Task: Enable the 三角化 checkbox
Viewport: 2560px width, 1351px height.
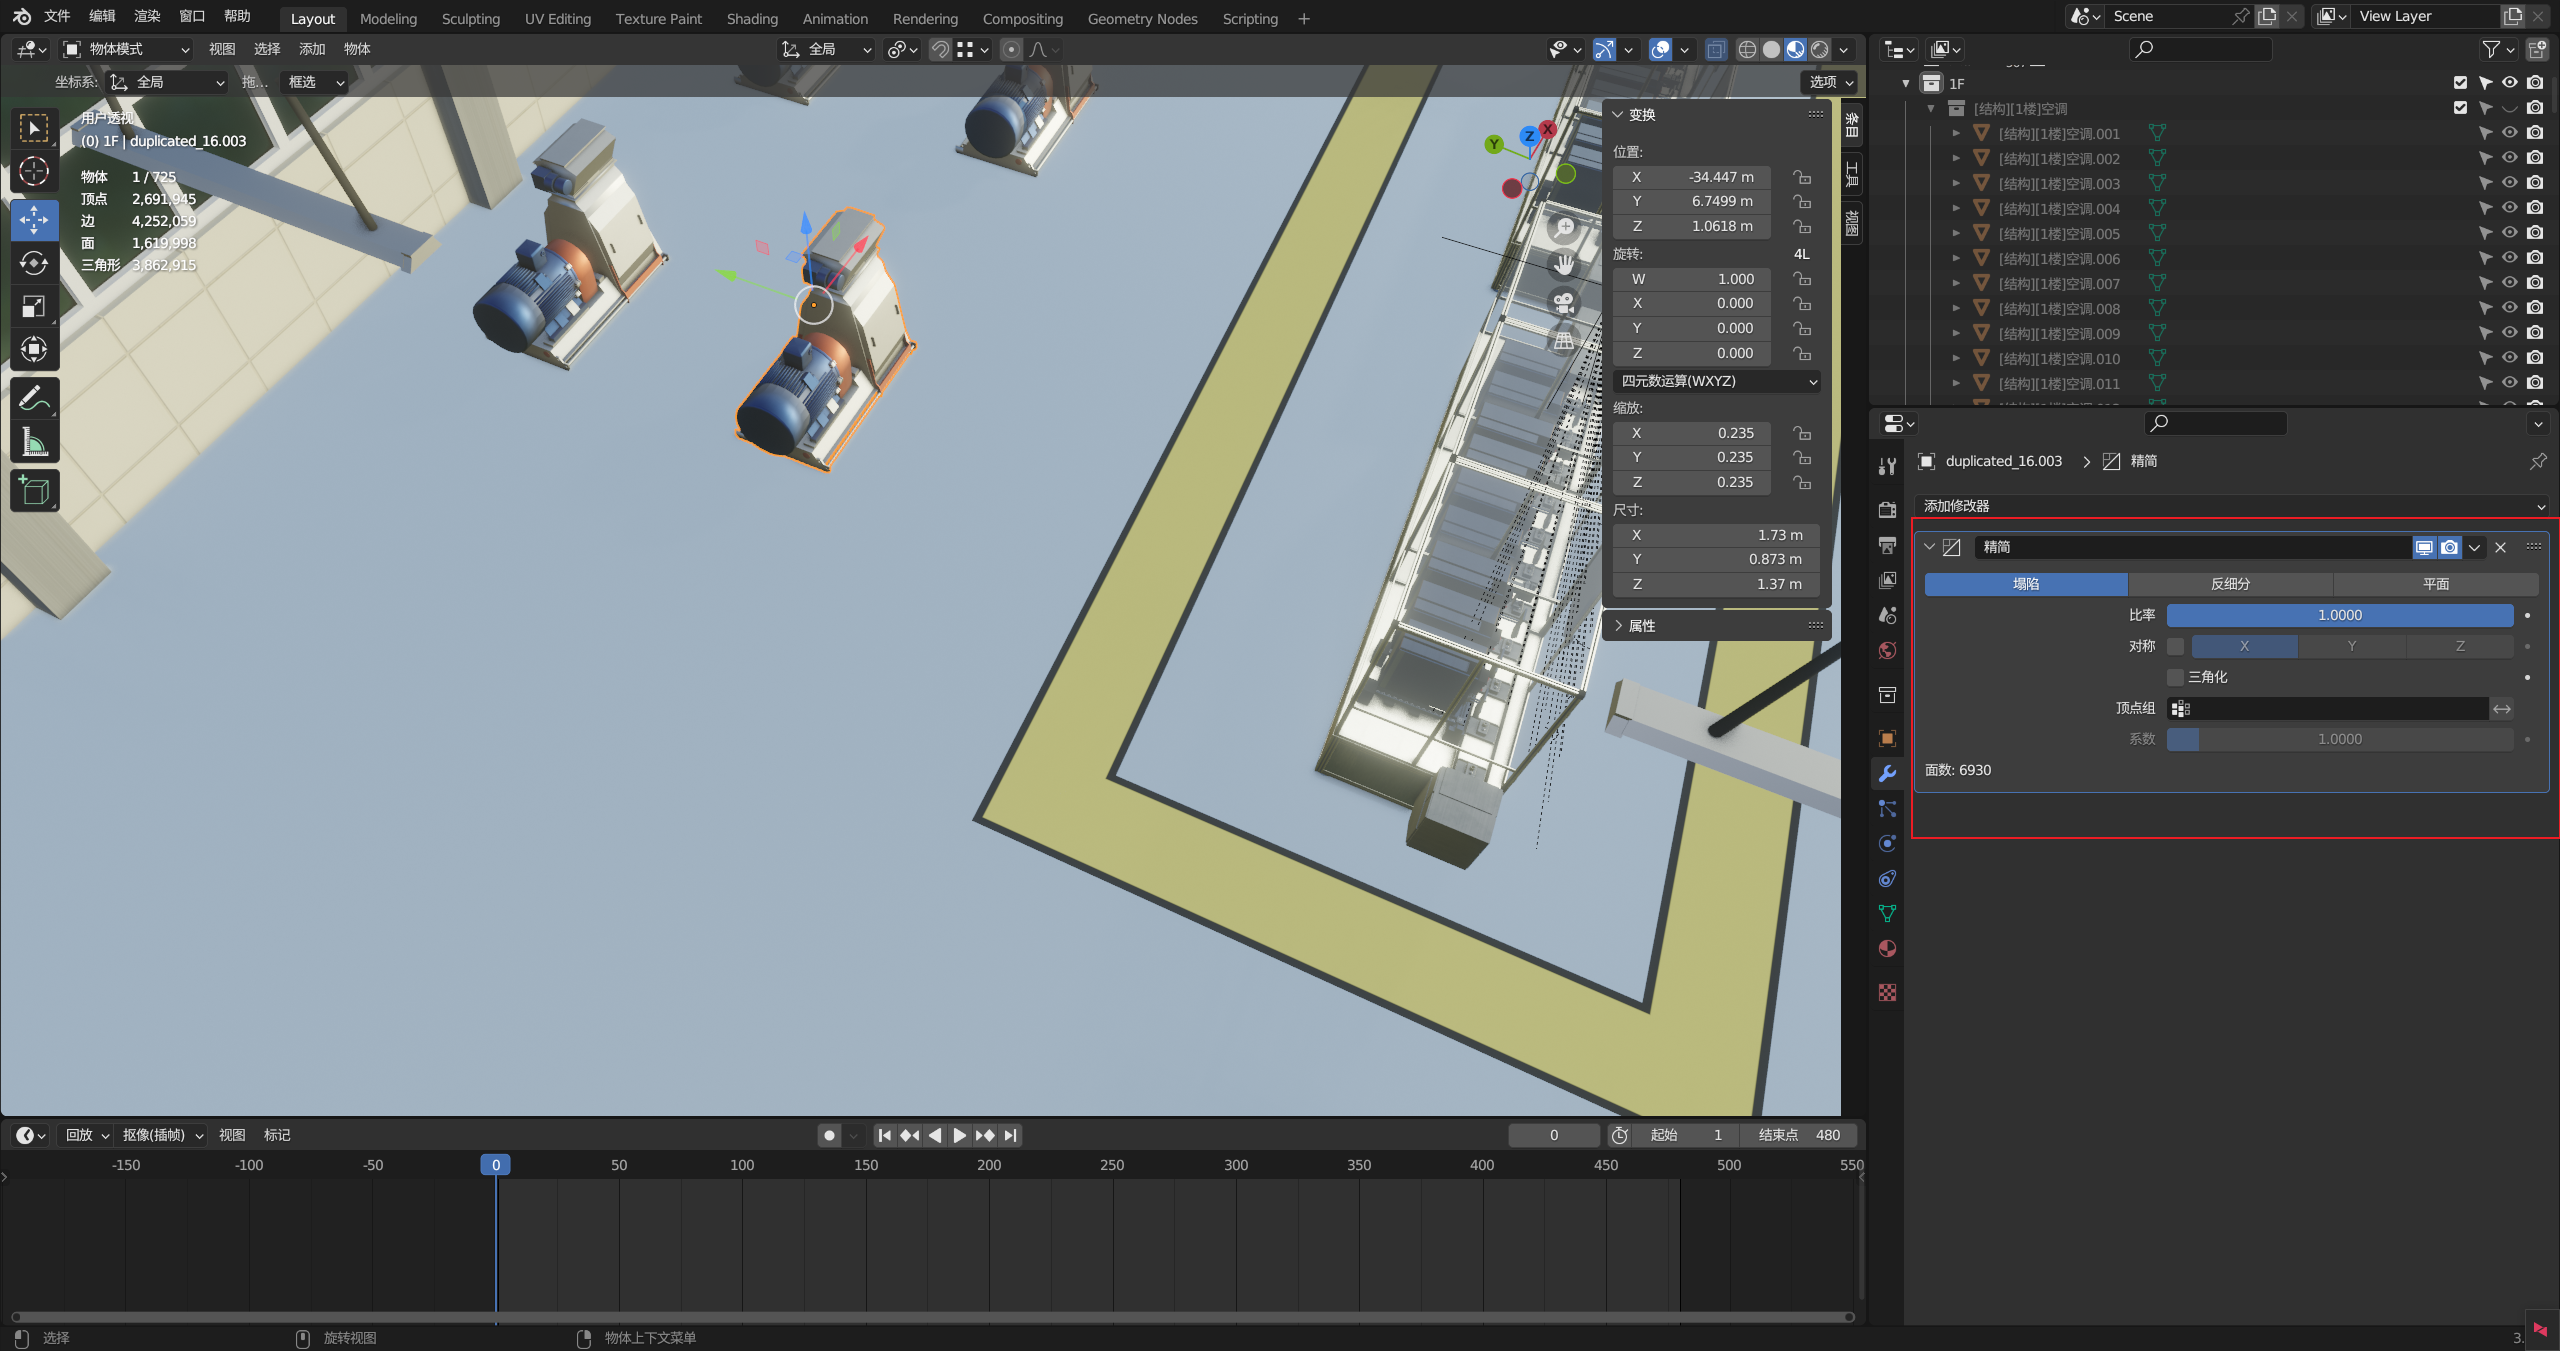Action: pos(2175,677)
